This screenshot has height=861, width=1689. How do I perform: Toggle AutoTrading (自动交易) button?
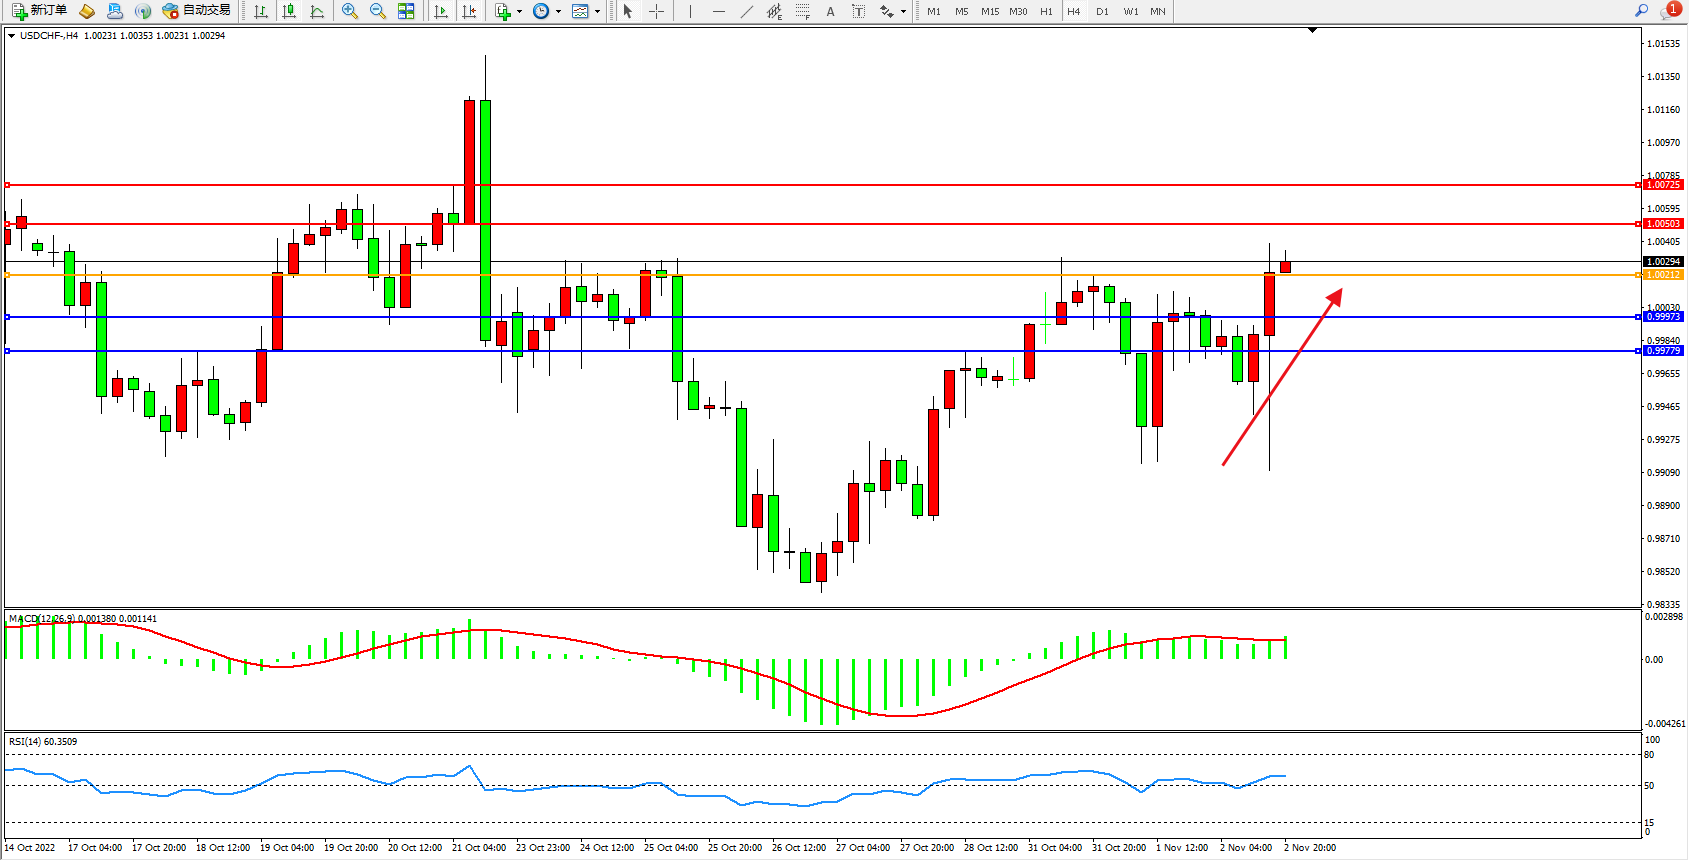tap(197, 11)
